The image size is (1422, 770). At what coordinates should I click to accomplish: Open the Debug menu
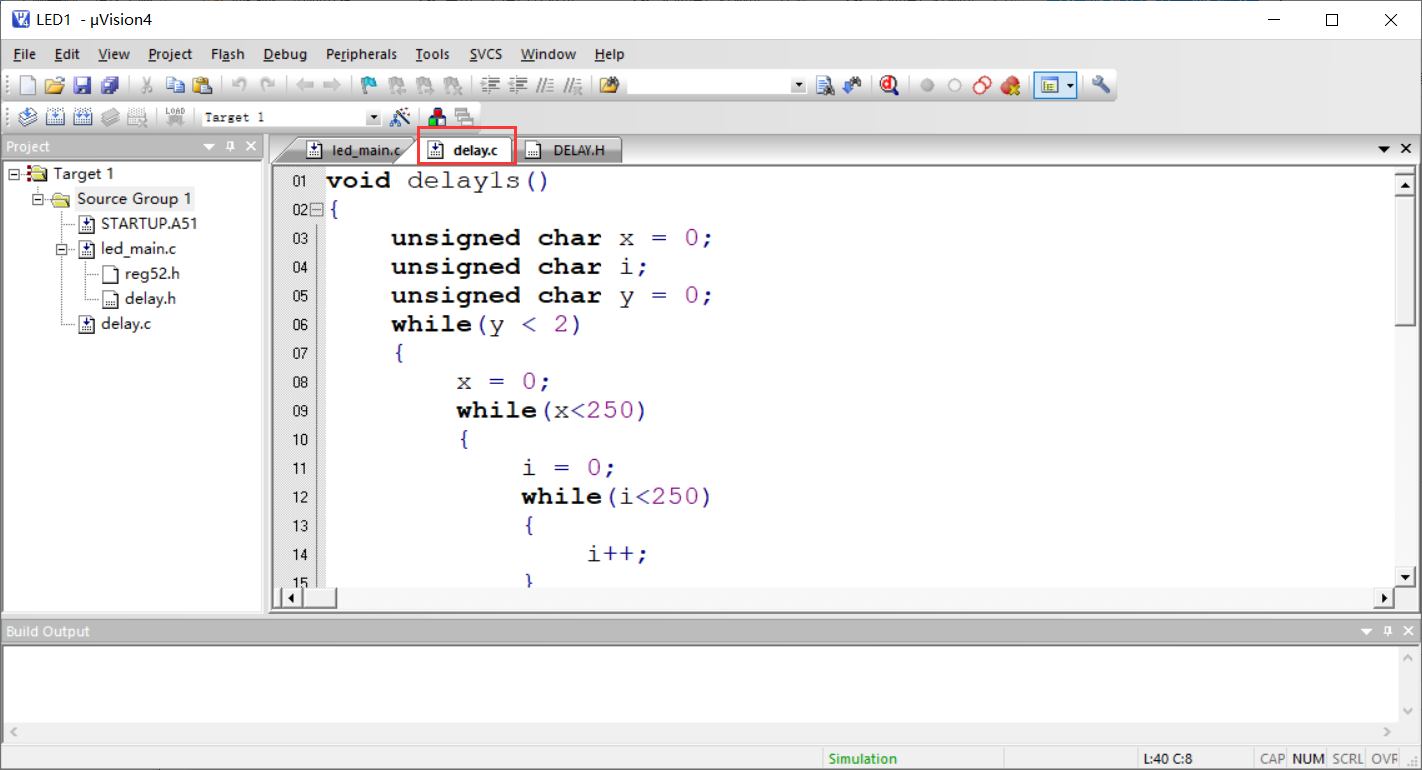tap(285, 54)
